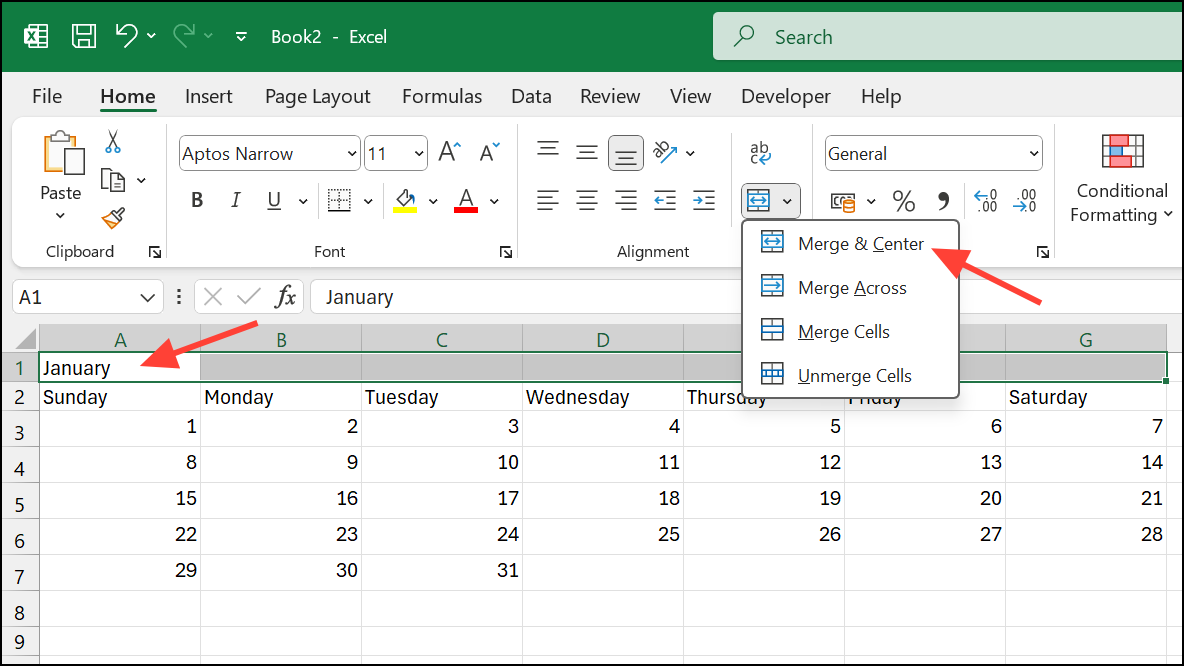The width and height of the screenshot is (1184, 666).
Task: Click the Percent Style icon
Action: tap(904, 202)
